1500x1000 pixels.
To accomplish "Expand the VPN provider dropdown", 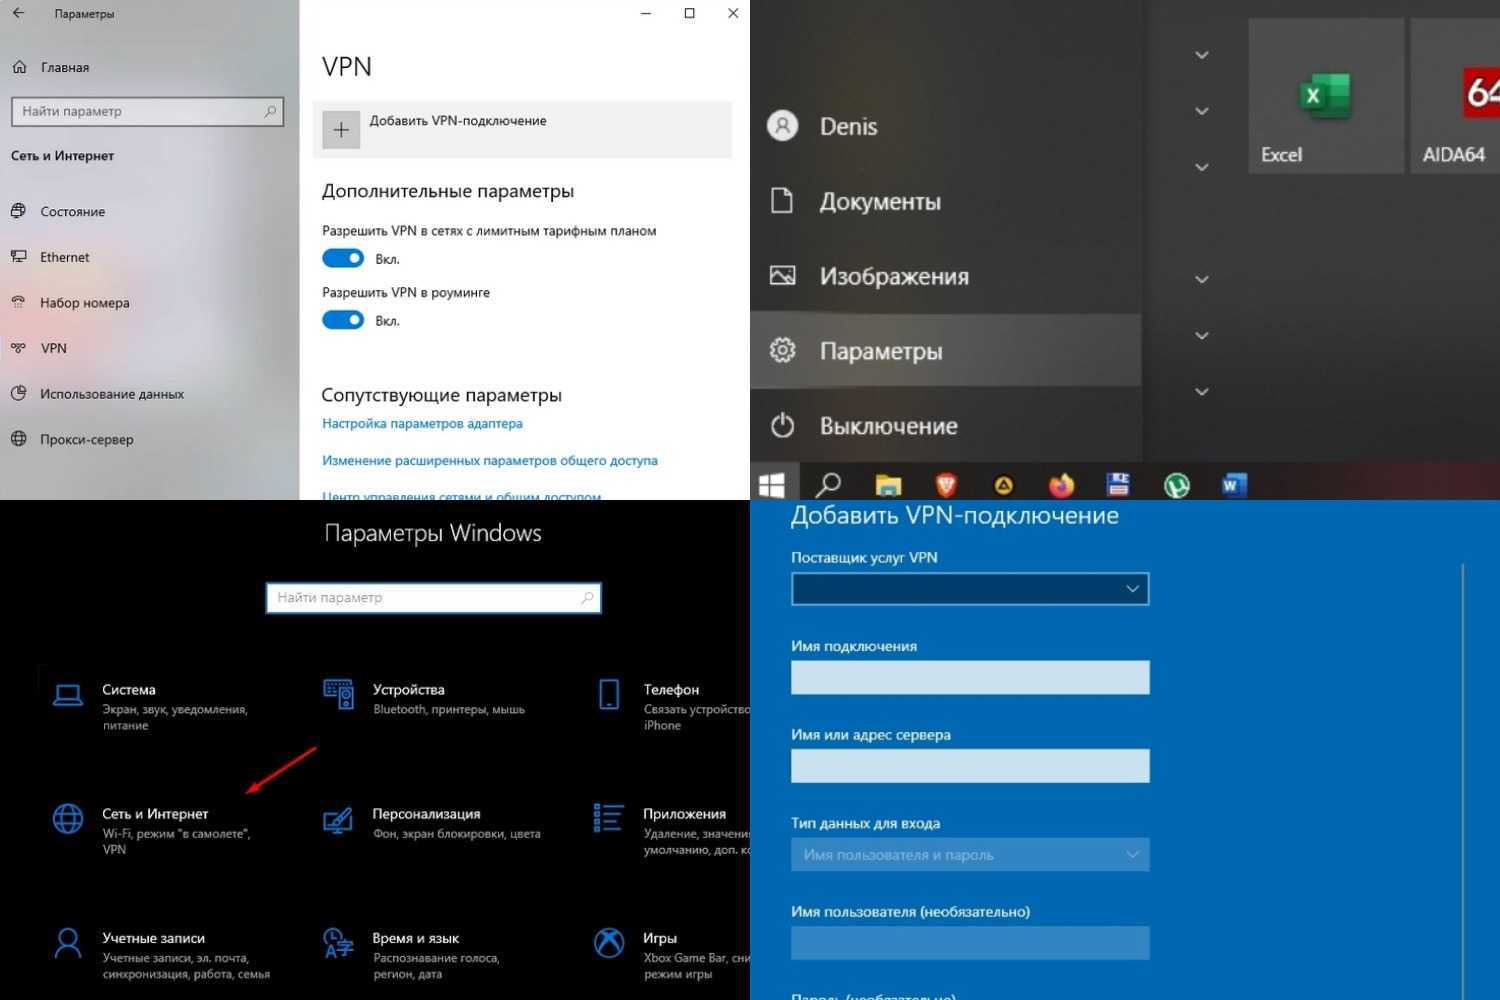I will pyautogui.click(x=969, y=589).
